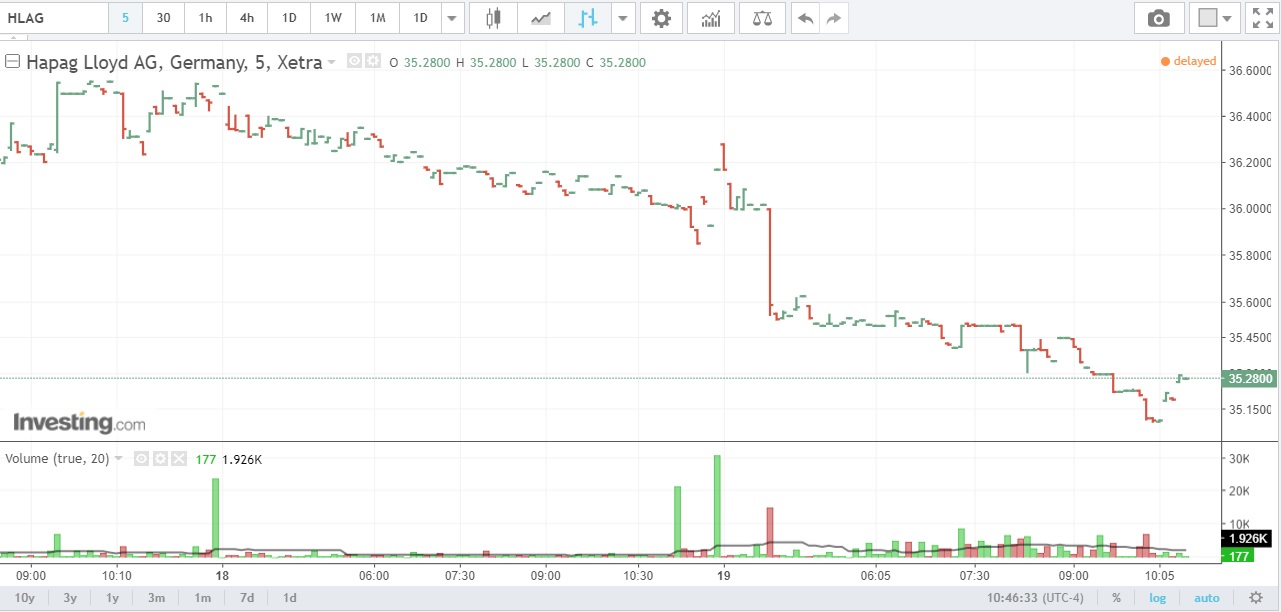Choose the 1W interval

334,18
